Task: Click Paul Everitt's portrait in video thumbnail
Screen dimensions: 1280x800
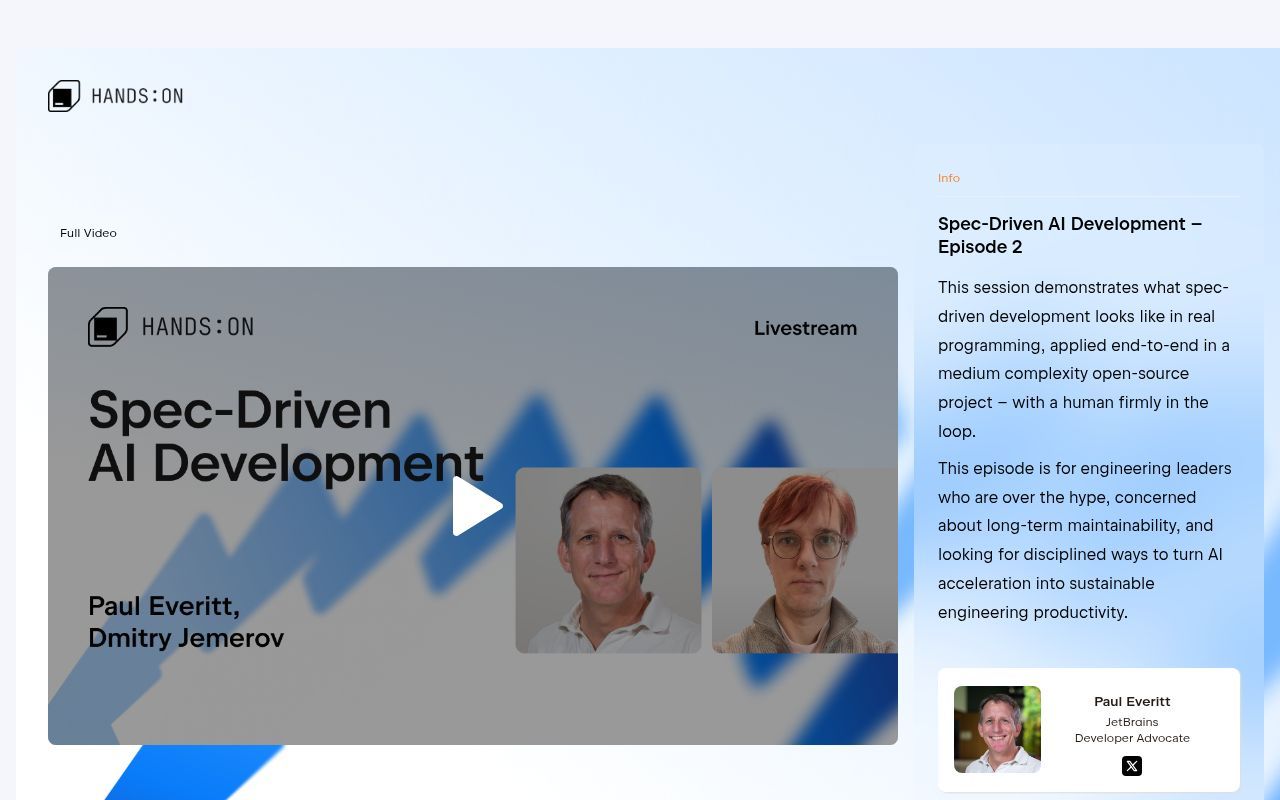Action: (608, 560)
